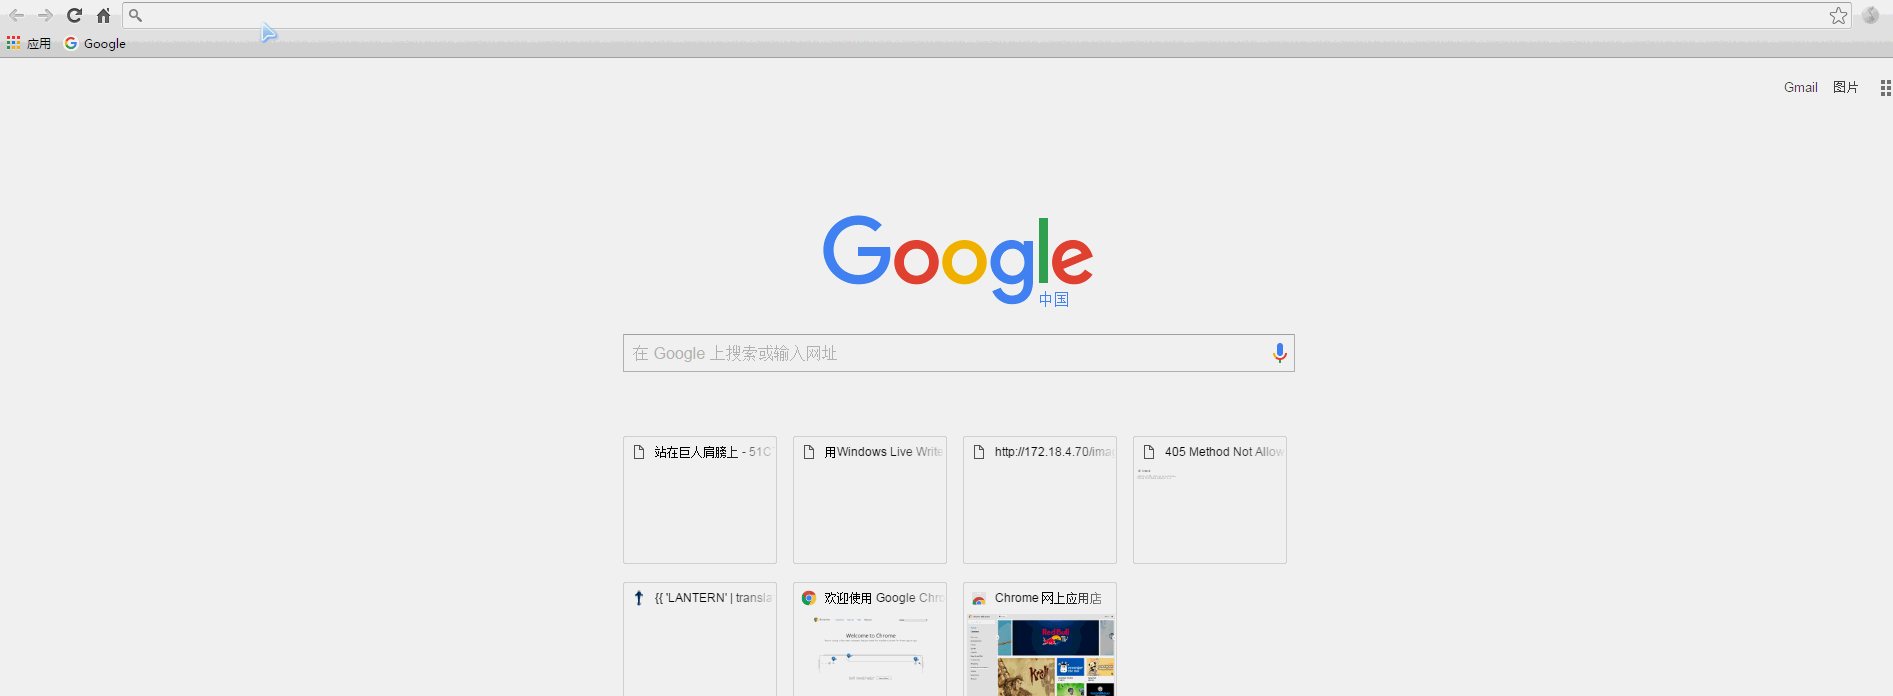
Task: Go to the Home page icon
Action: coord(103,15)
